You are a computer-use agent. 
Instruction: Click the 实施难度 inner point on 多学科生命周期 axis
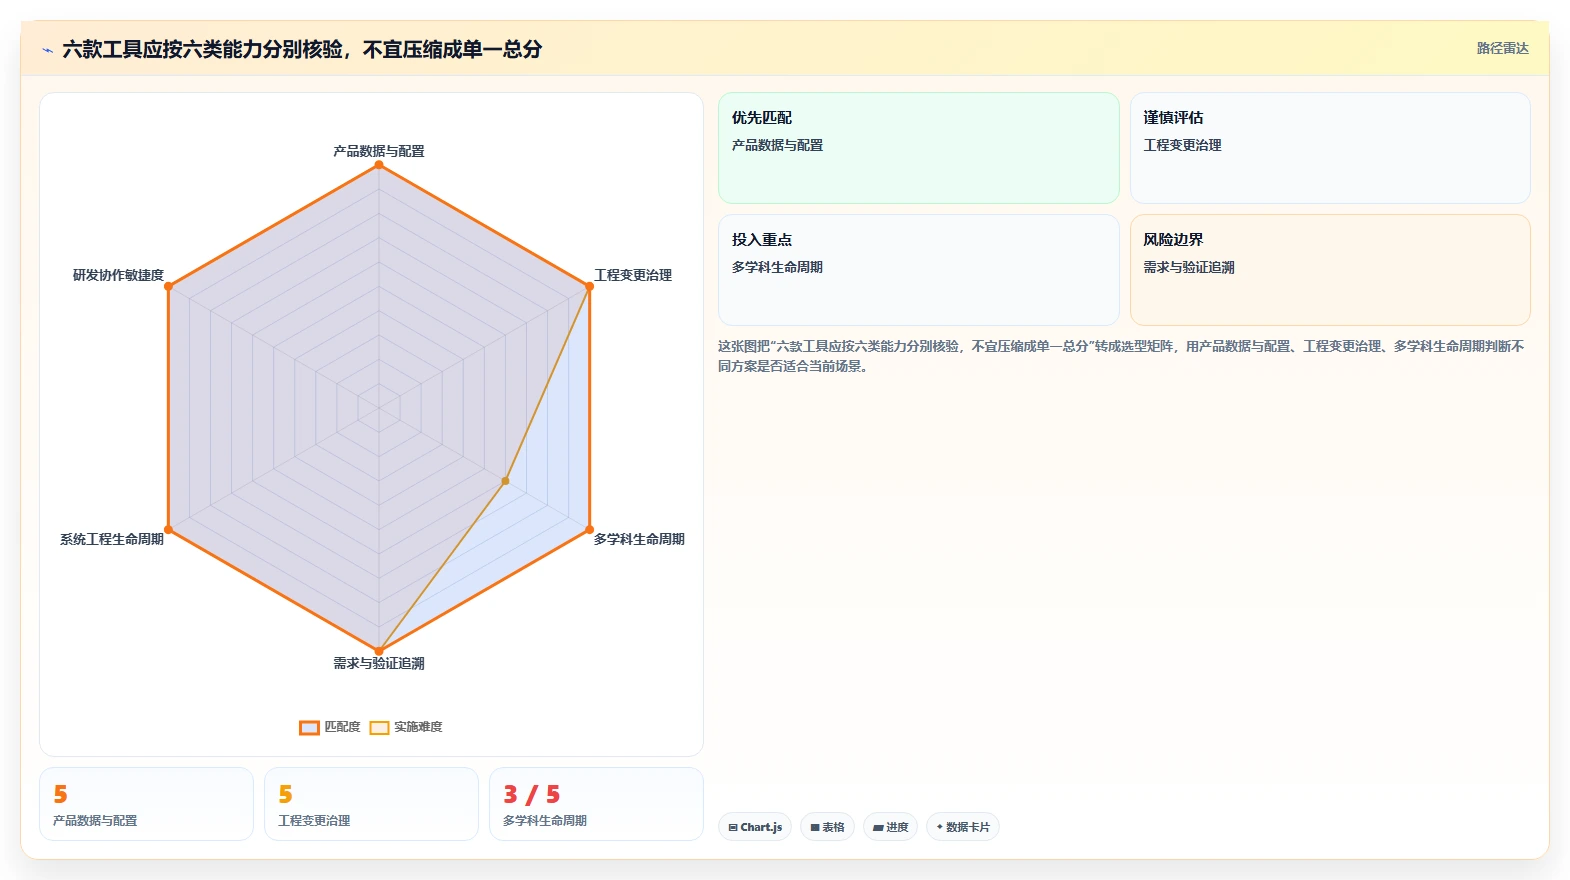[x=505, y=481]
